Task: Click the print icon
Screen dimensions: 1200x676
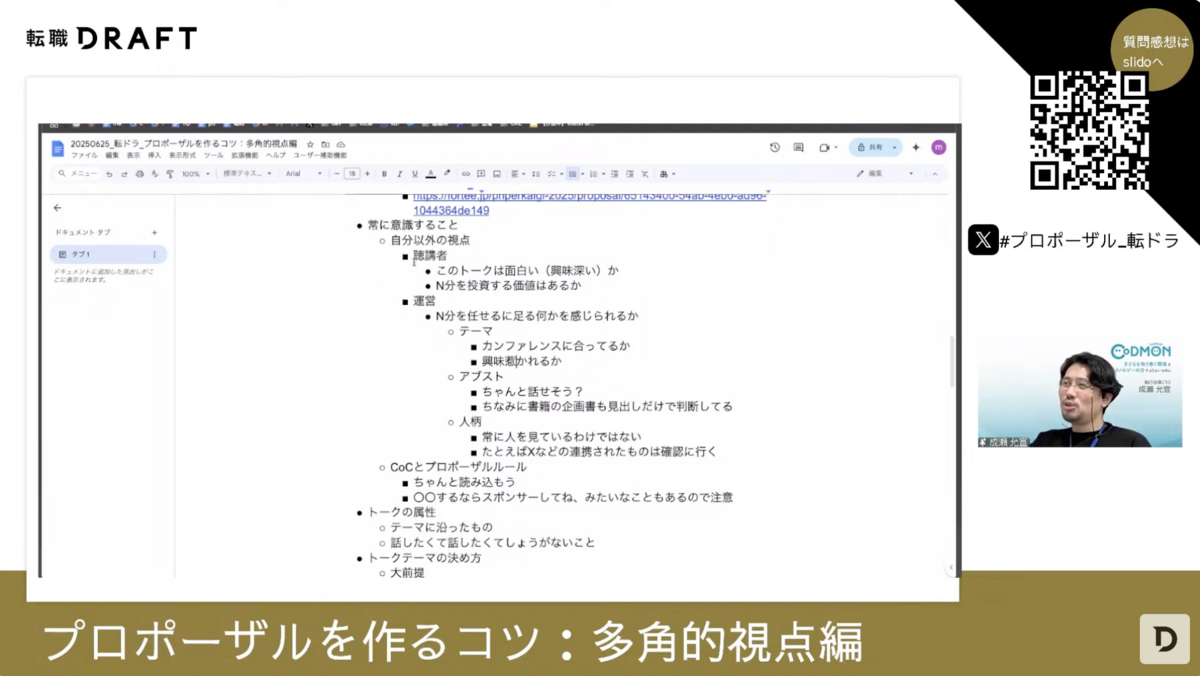Action: [139, 174]
